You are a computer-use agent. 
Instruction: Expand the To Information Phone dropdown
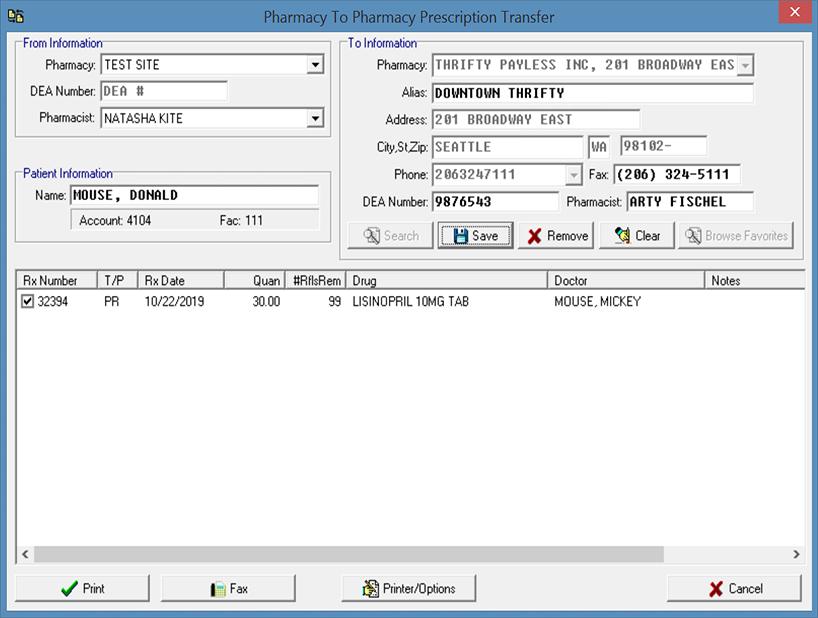tap(573, 175)
